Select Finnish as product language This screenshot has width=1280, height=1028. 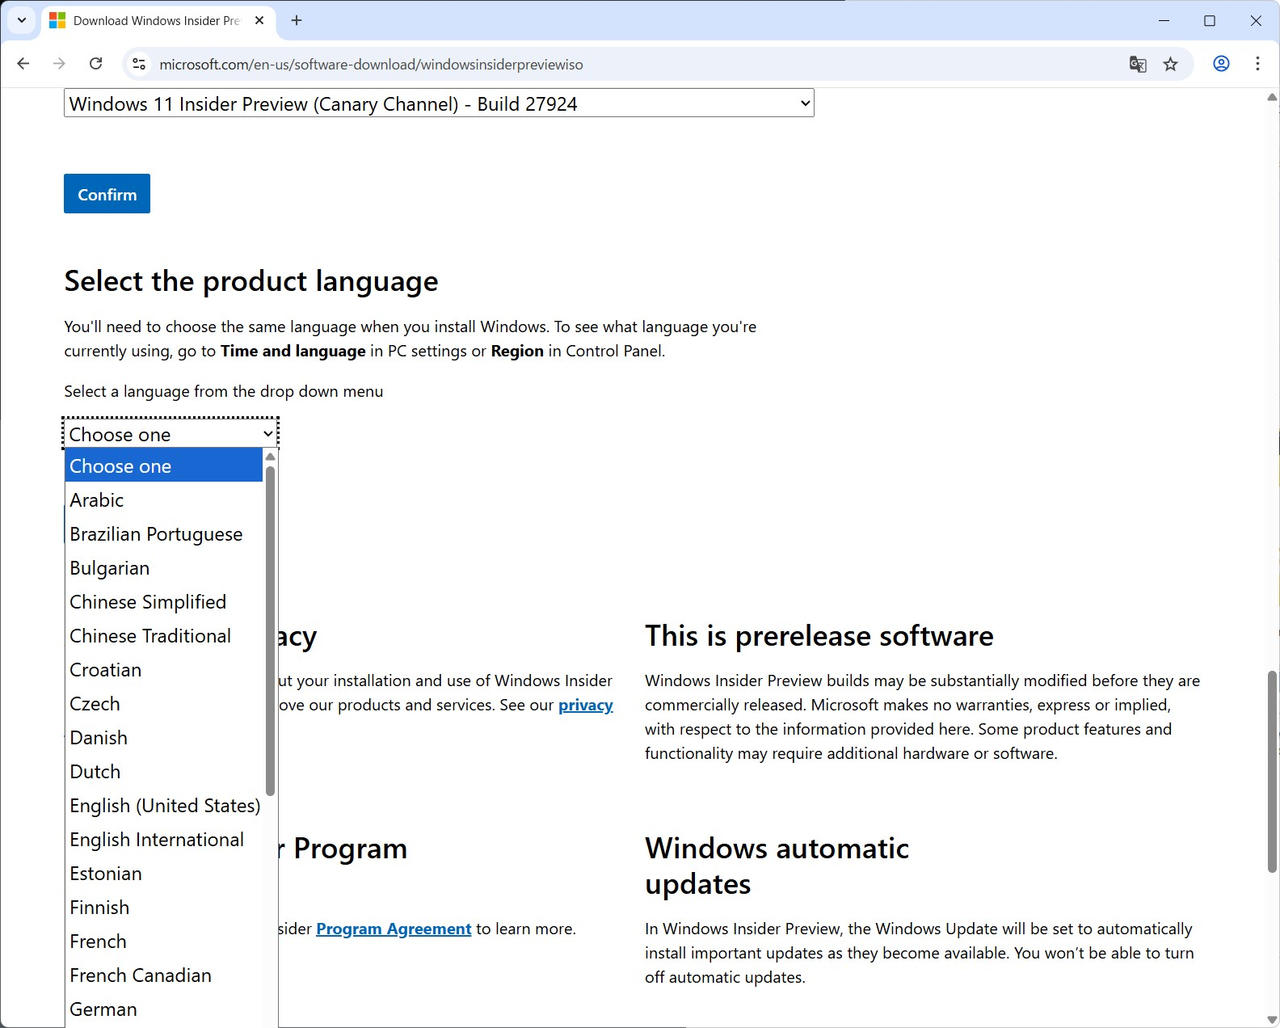pos(164,908)
